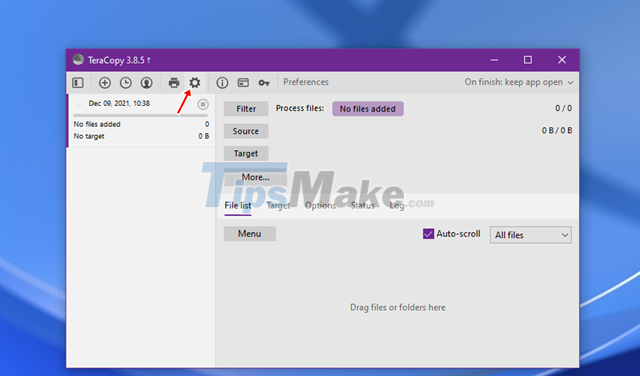This screenshot has width=640, height=376.
Task: Click the printer icon in toolbar
Action: click(174, 83)
